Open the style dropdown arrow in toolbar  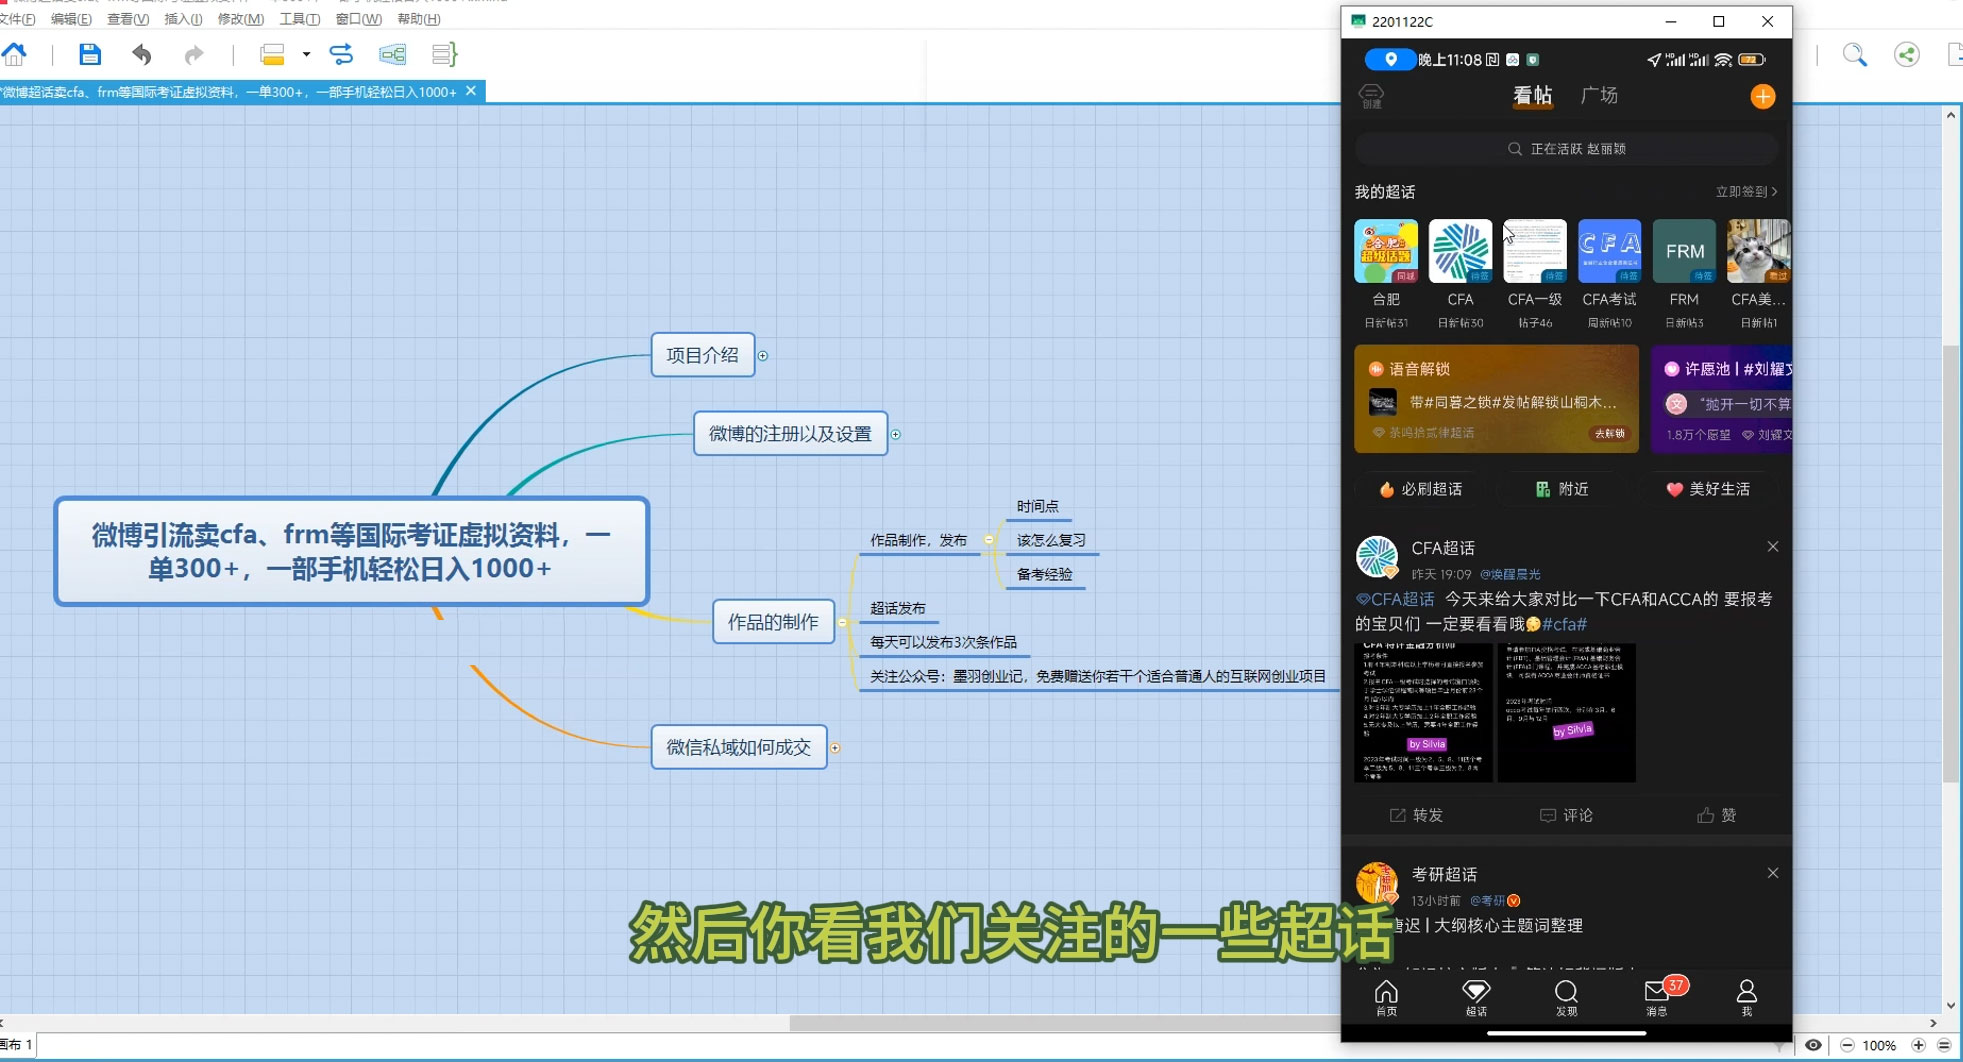[x=306, y=55]
